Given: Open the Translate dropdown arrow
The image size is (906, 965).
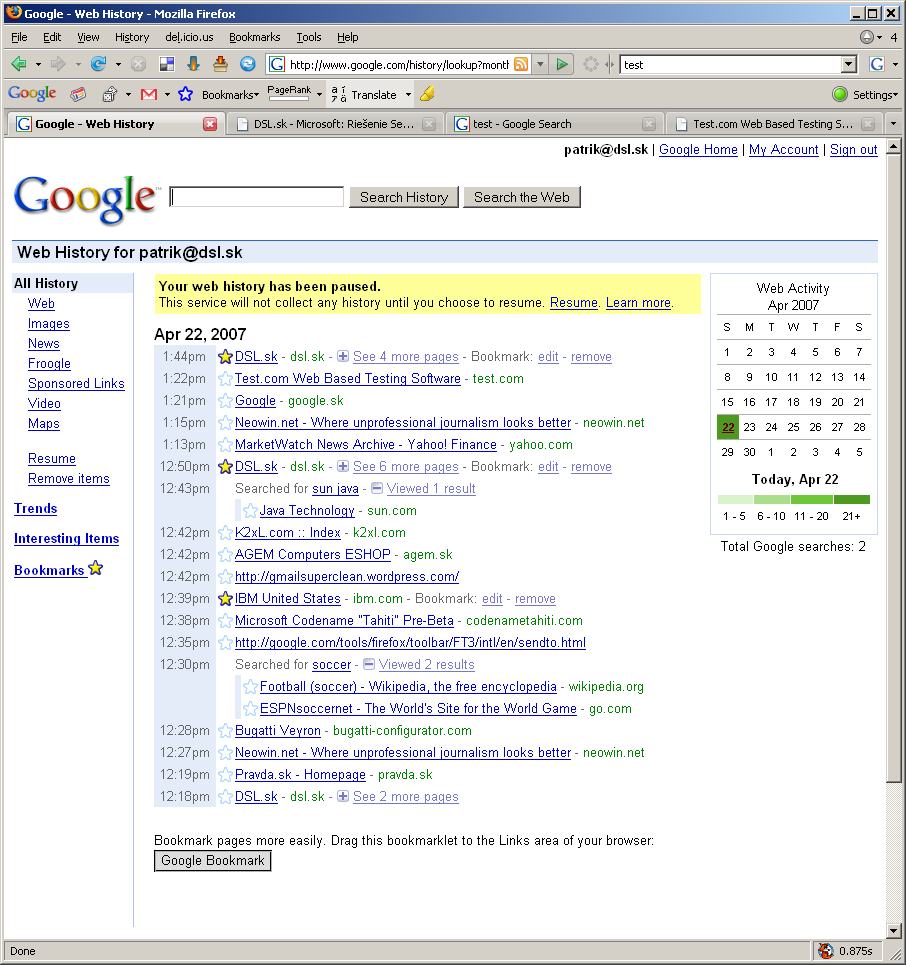Looking at the screenshot, I should tap(408, 95).
